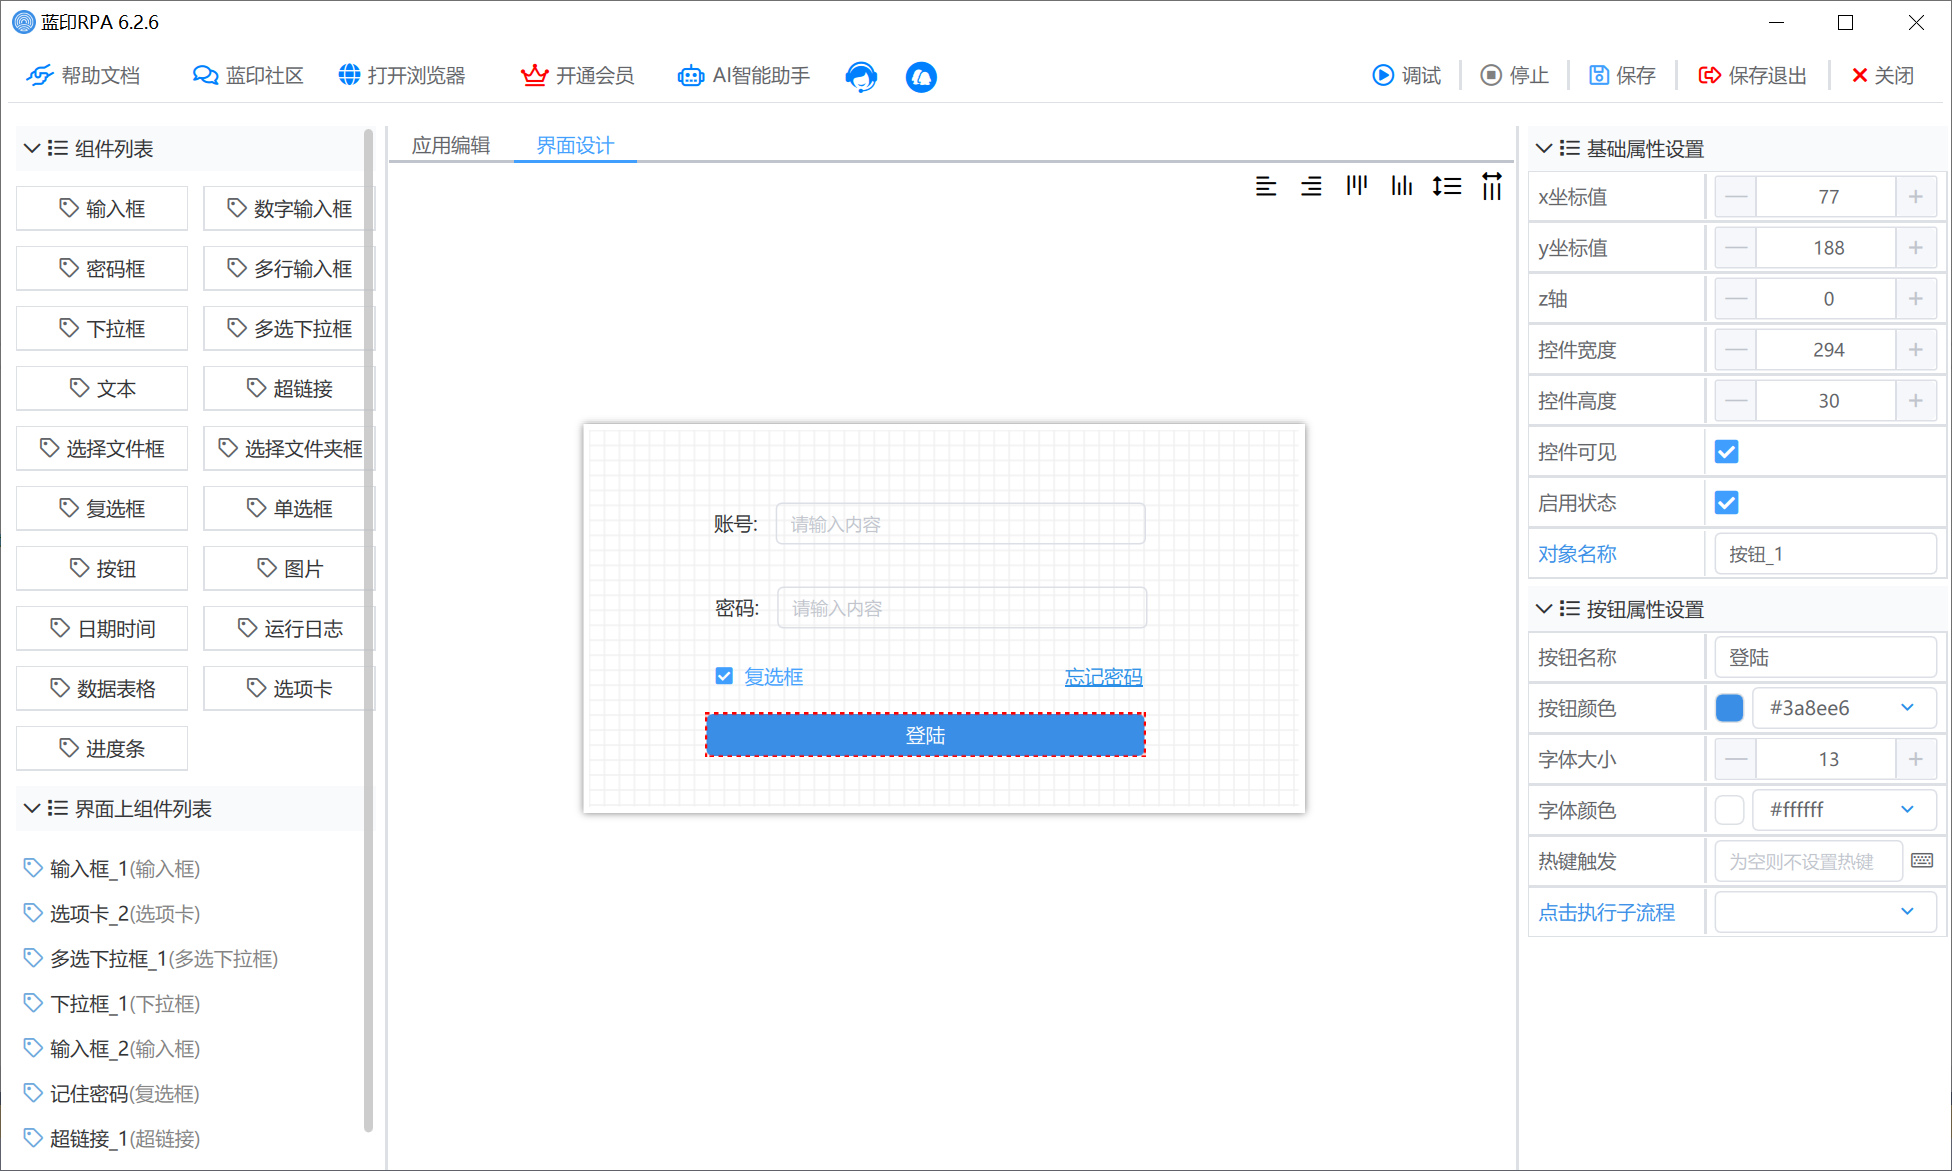This screenshot has width=1952, height=1171.
Task: Open the 蓝印社区 menu item
Action: point(246,75)
